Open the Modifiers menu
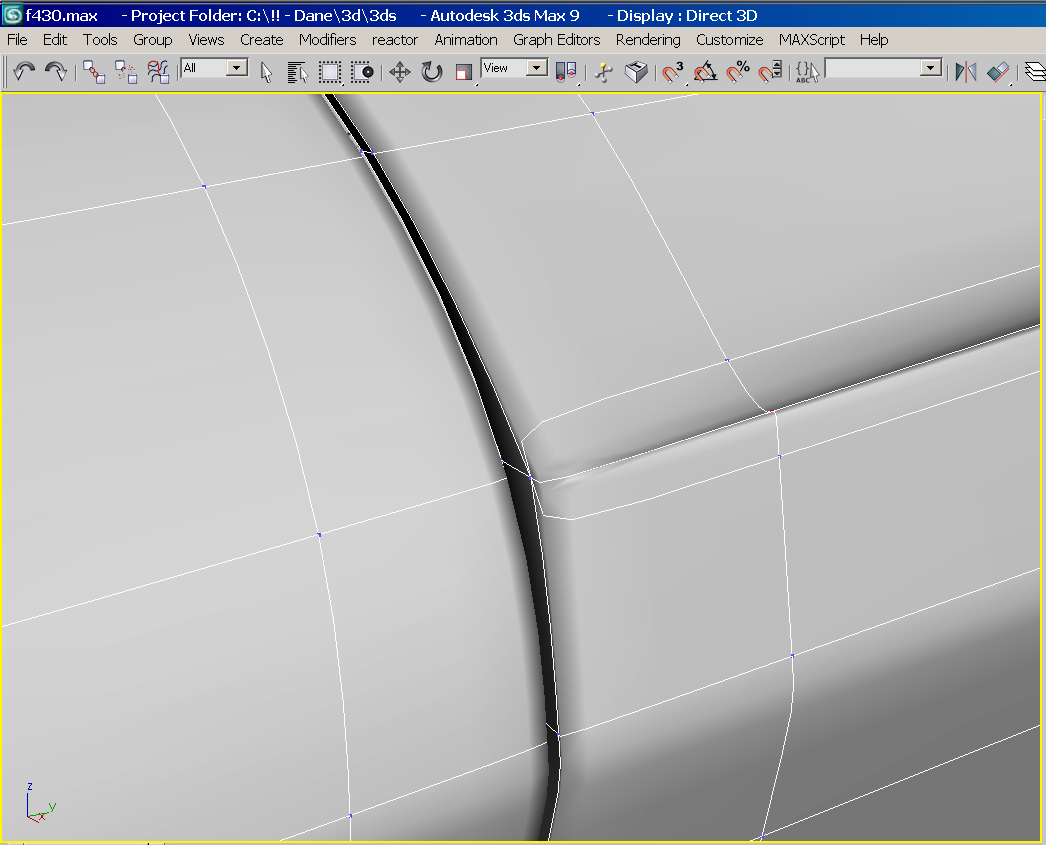 [327, 40]
